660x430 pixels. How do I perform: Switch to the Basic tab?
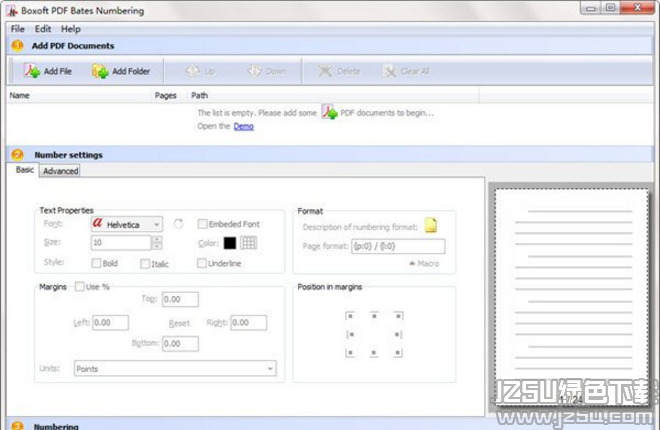click(x=24, y=170)
